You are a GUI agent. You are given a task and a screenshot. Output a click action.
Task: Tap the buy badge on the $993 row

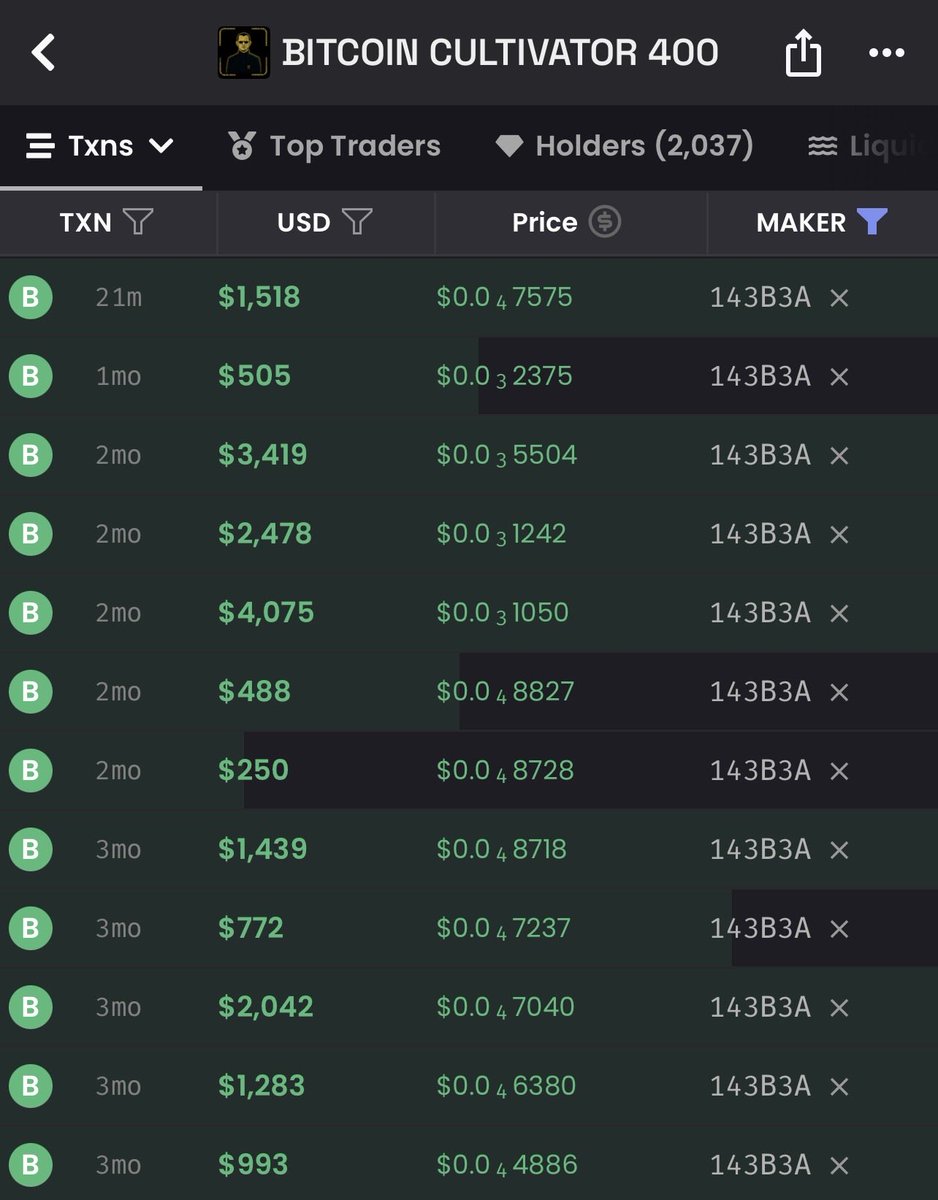click(x=30, y=1165)
